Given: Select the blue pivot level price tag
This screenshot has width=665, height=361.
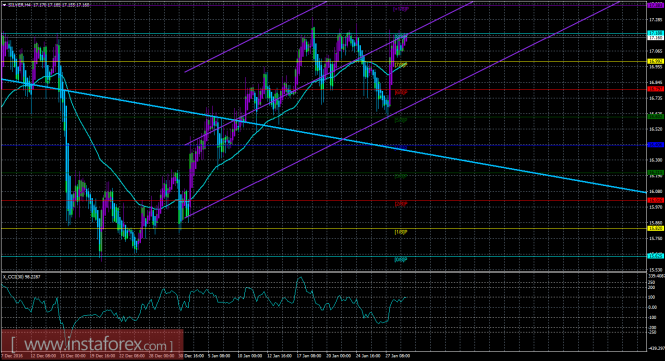Looking at the screenshot, I should 656,145.
